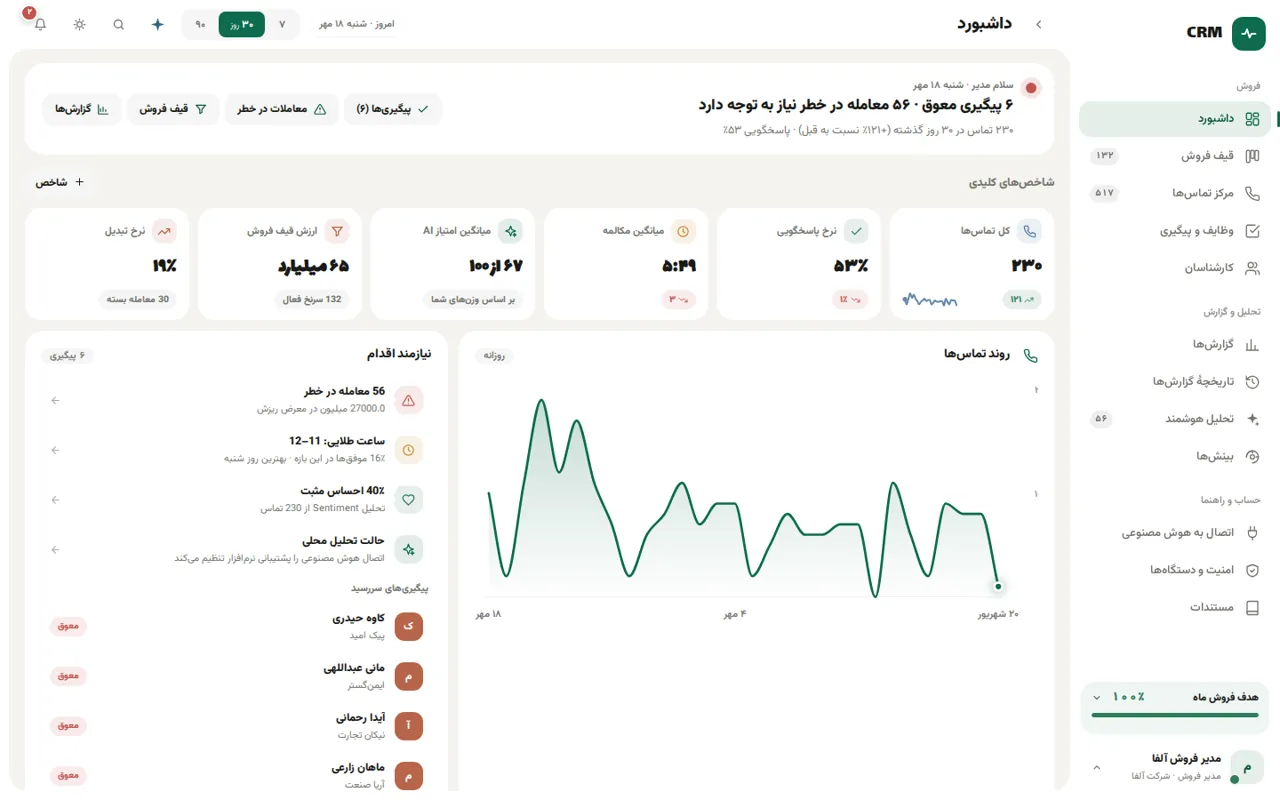Open the notifications bell icon
Image resolution: width=1280 pixels, height=800 pixels.
(x=40, y=24)
